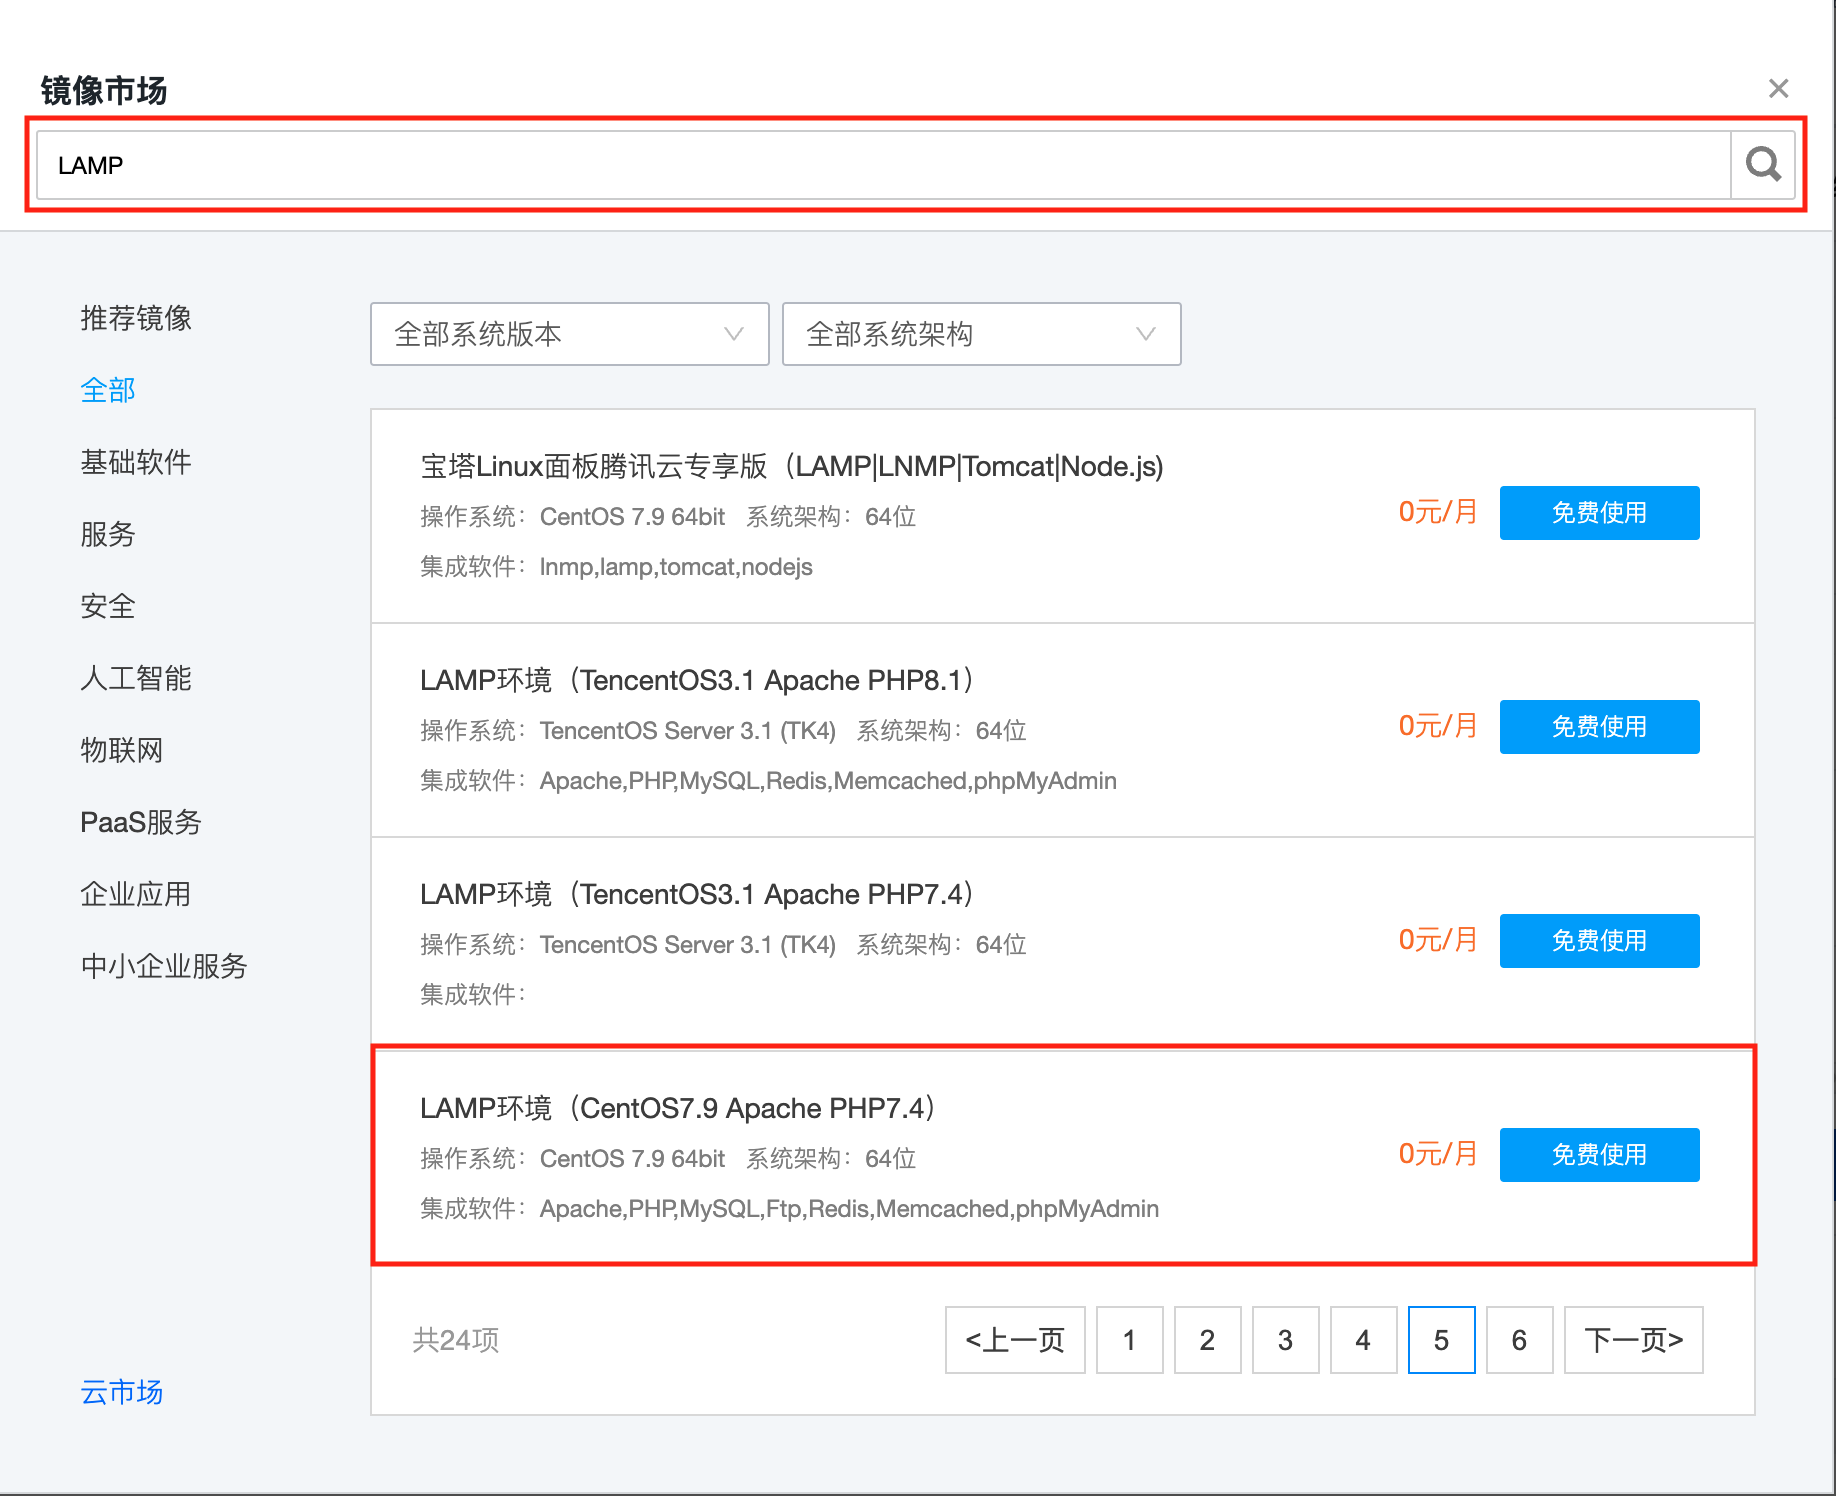Go to previous page with <上一页
The height and width of the screenshot is (1496, 1836).
(1015, 1340)
